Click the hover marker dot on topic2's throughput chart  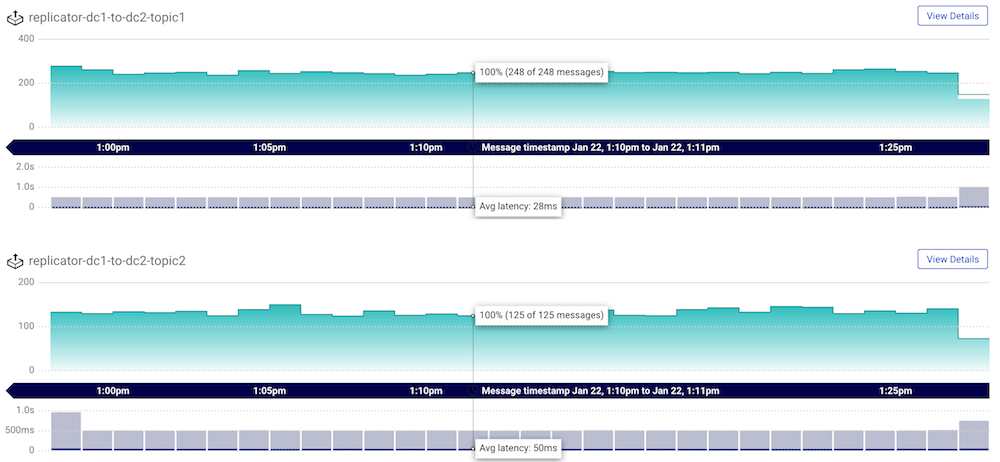point(473,315)
